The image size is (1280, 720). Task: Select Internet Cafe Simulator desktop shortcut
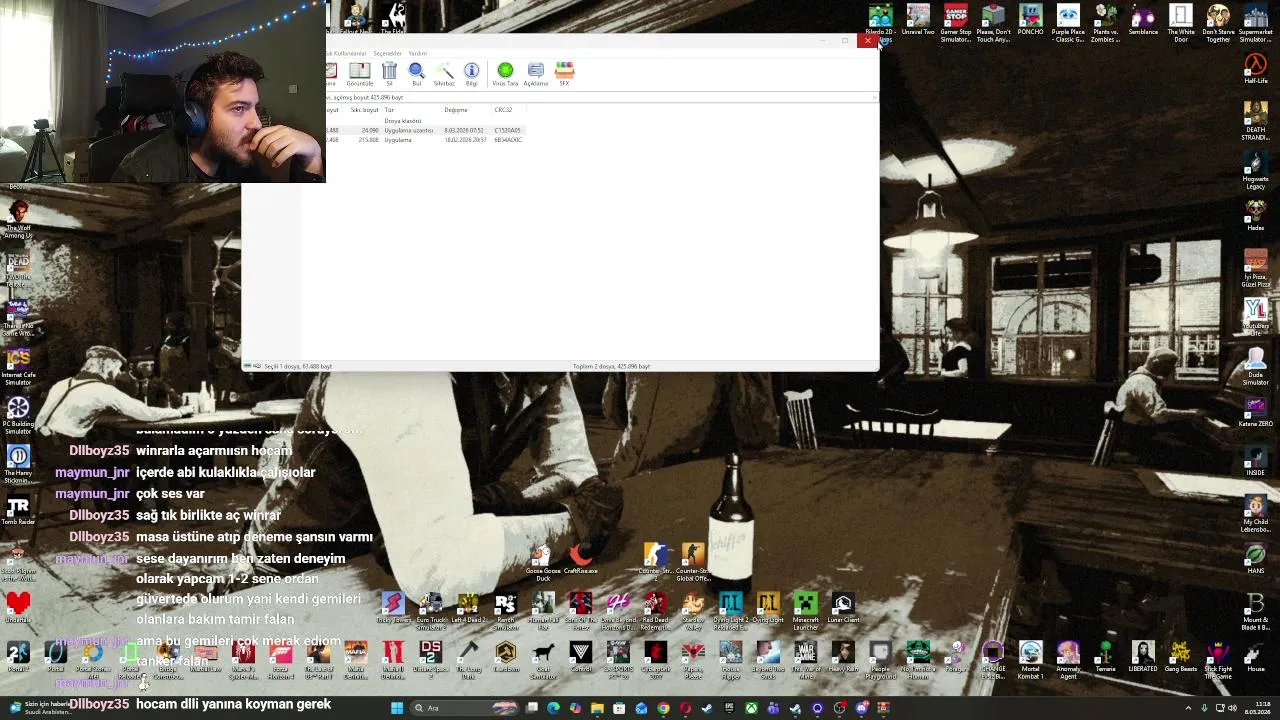[x=18, y=367]
